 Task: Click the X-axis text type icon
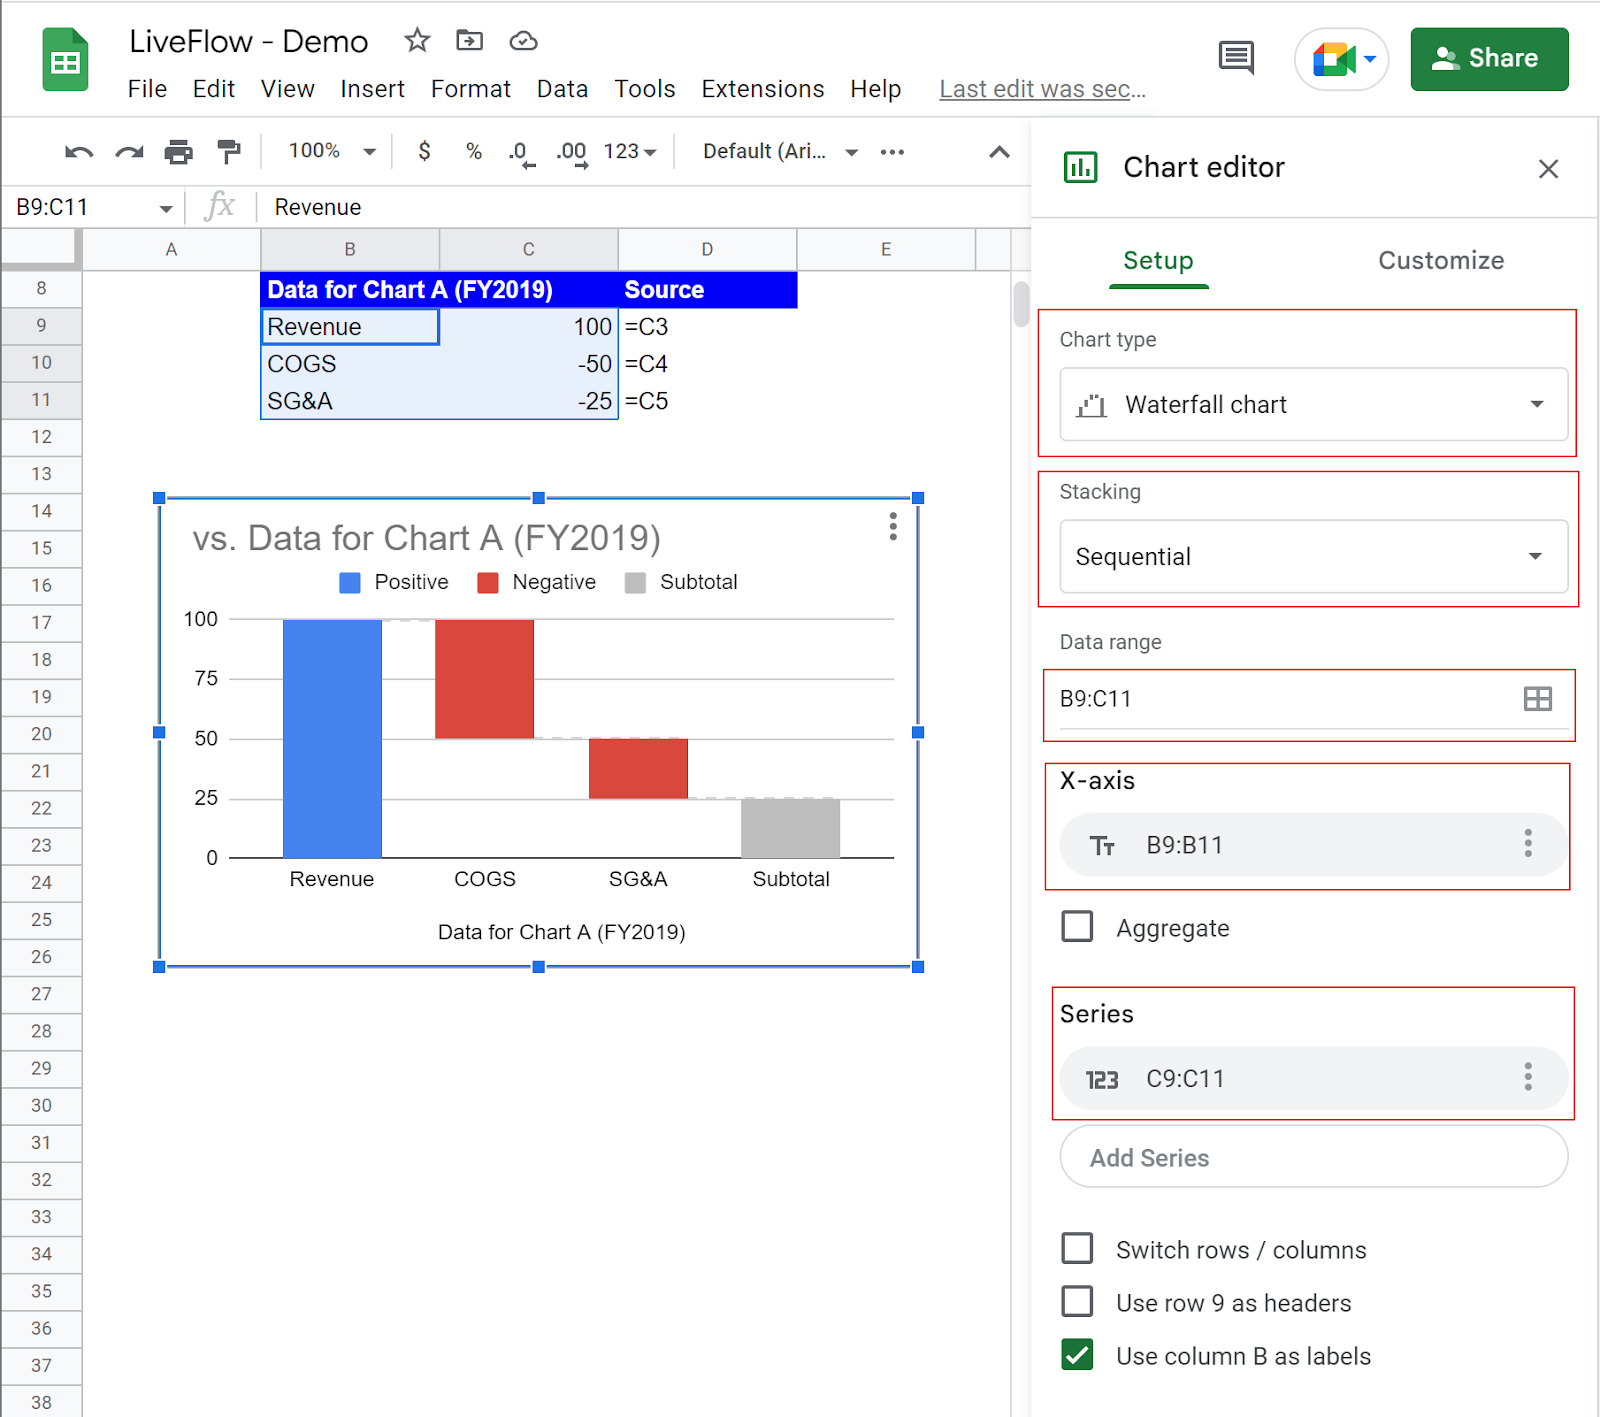click(x=1102, y=846)
